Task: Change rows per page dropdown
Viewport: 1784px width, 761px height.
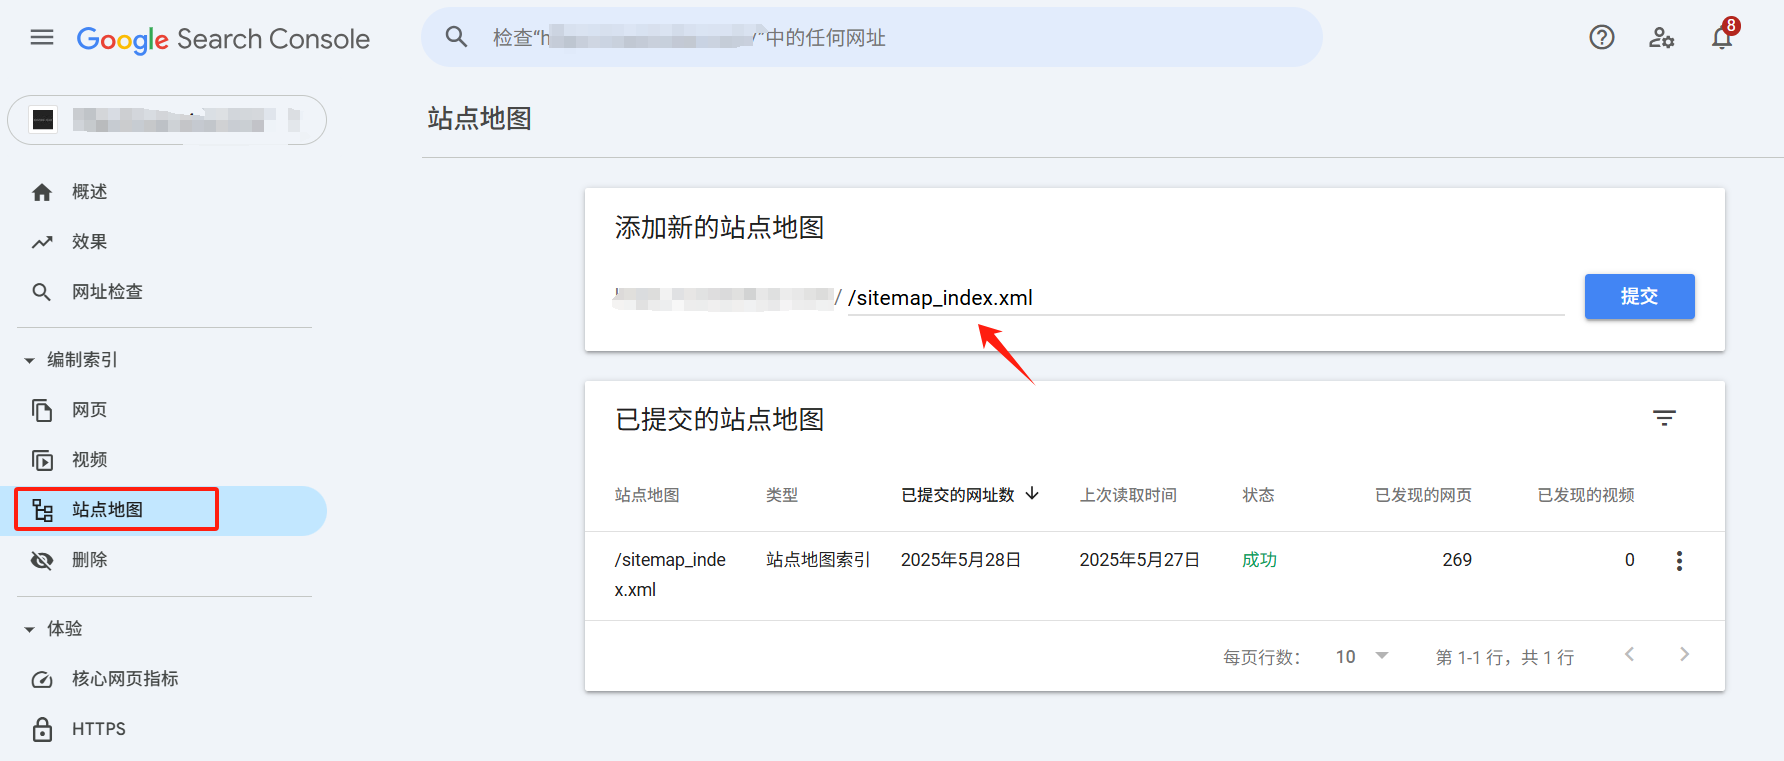Action: (1362, 657)
